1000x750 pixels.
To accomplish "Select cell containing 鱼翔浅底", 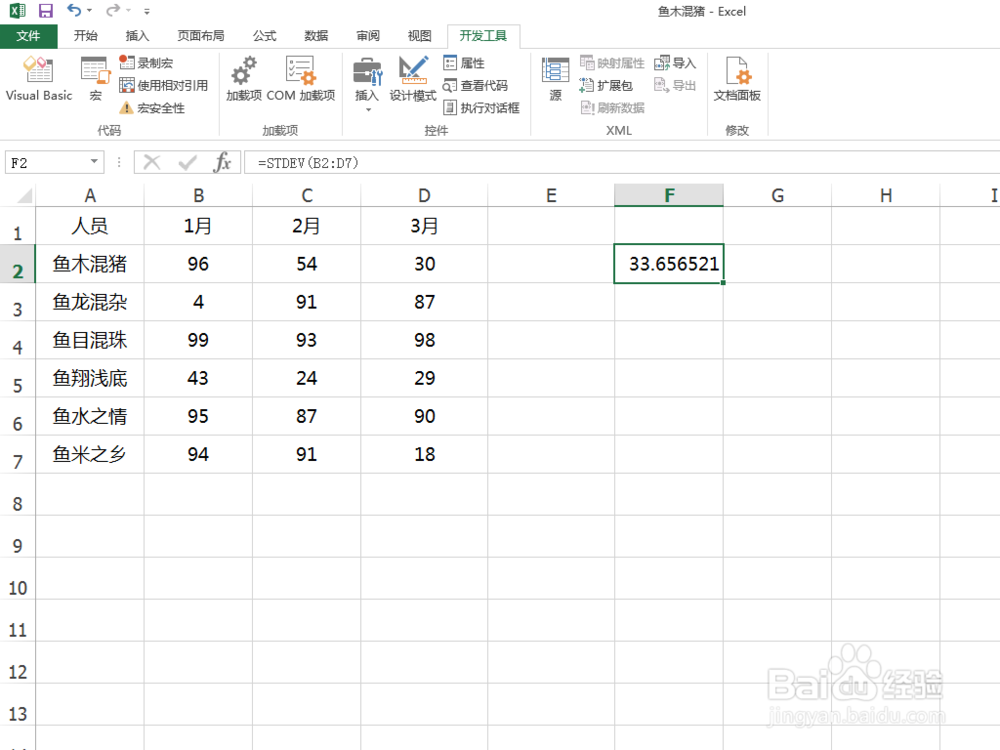I will 90,378.
